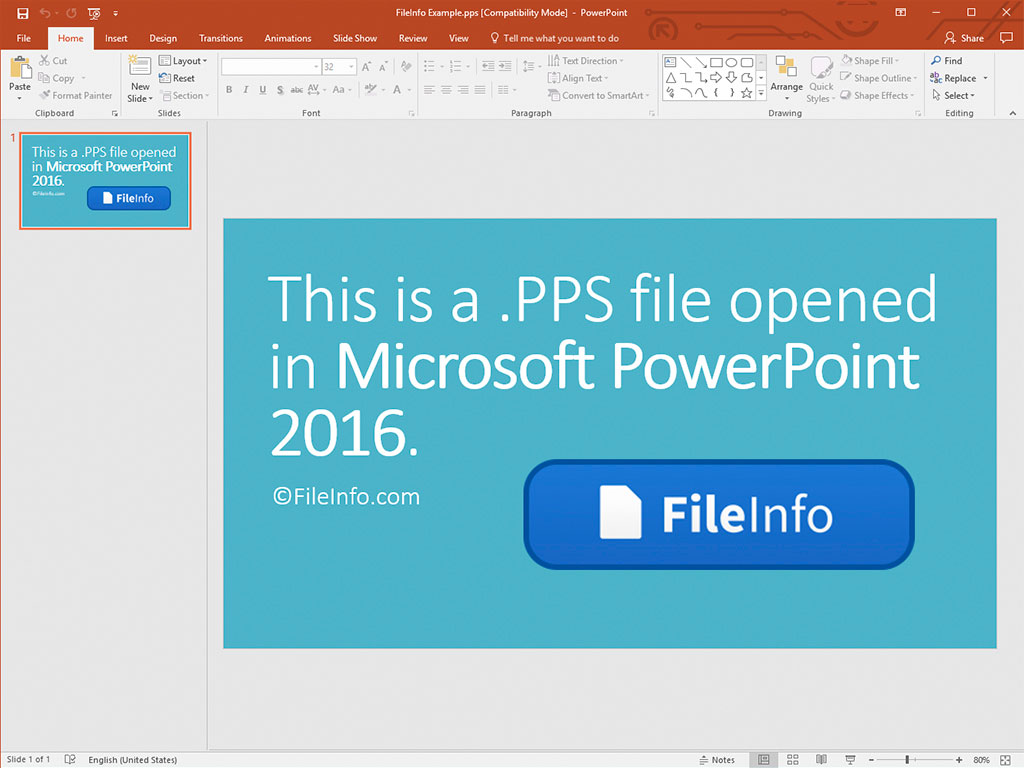Click the Undo arrow icon

pyautogui.click(x=44, y=12)
